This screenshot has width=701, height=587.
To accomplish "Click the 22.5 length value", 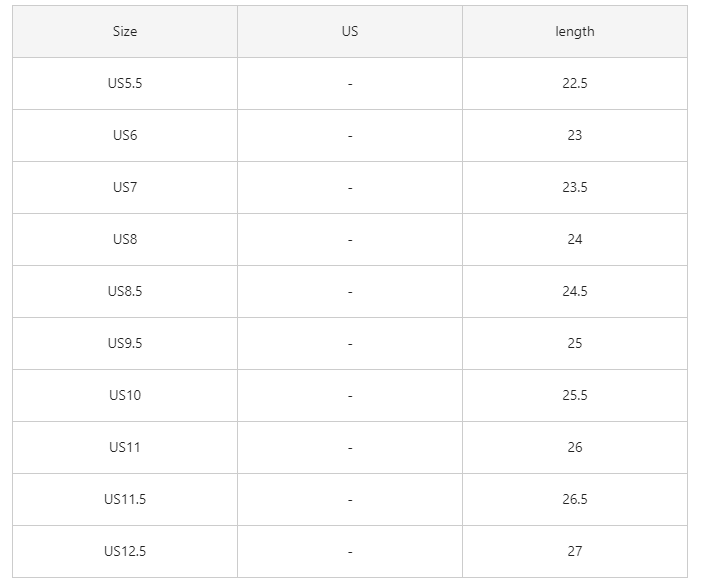I will (574, 83).
